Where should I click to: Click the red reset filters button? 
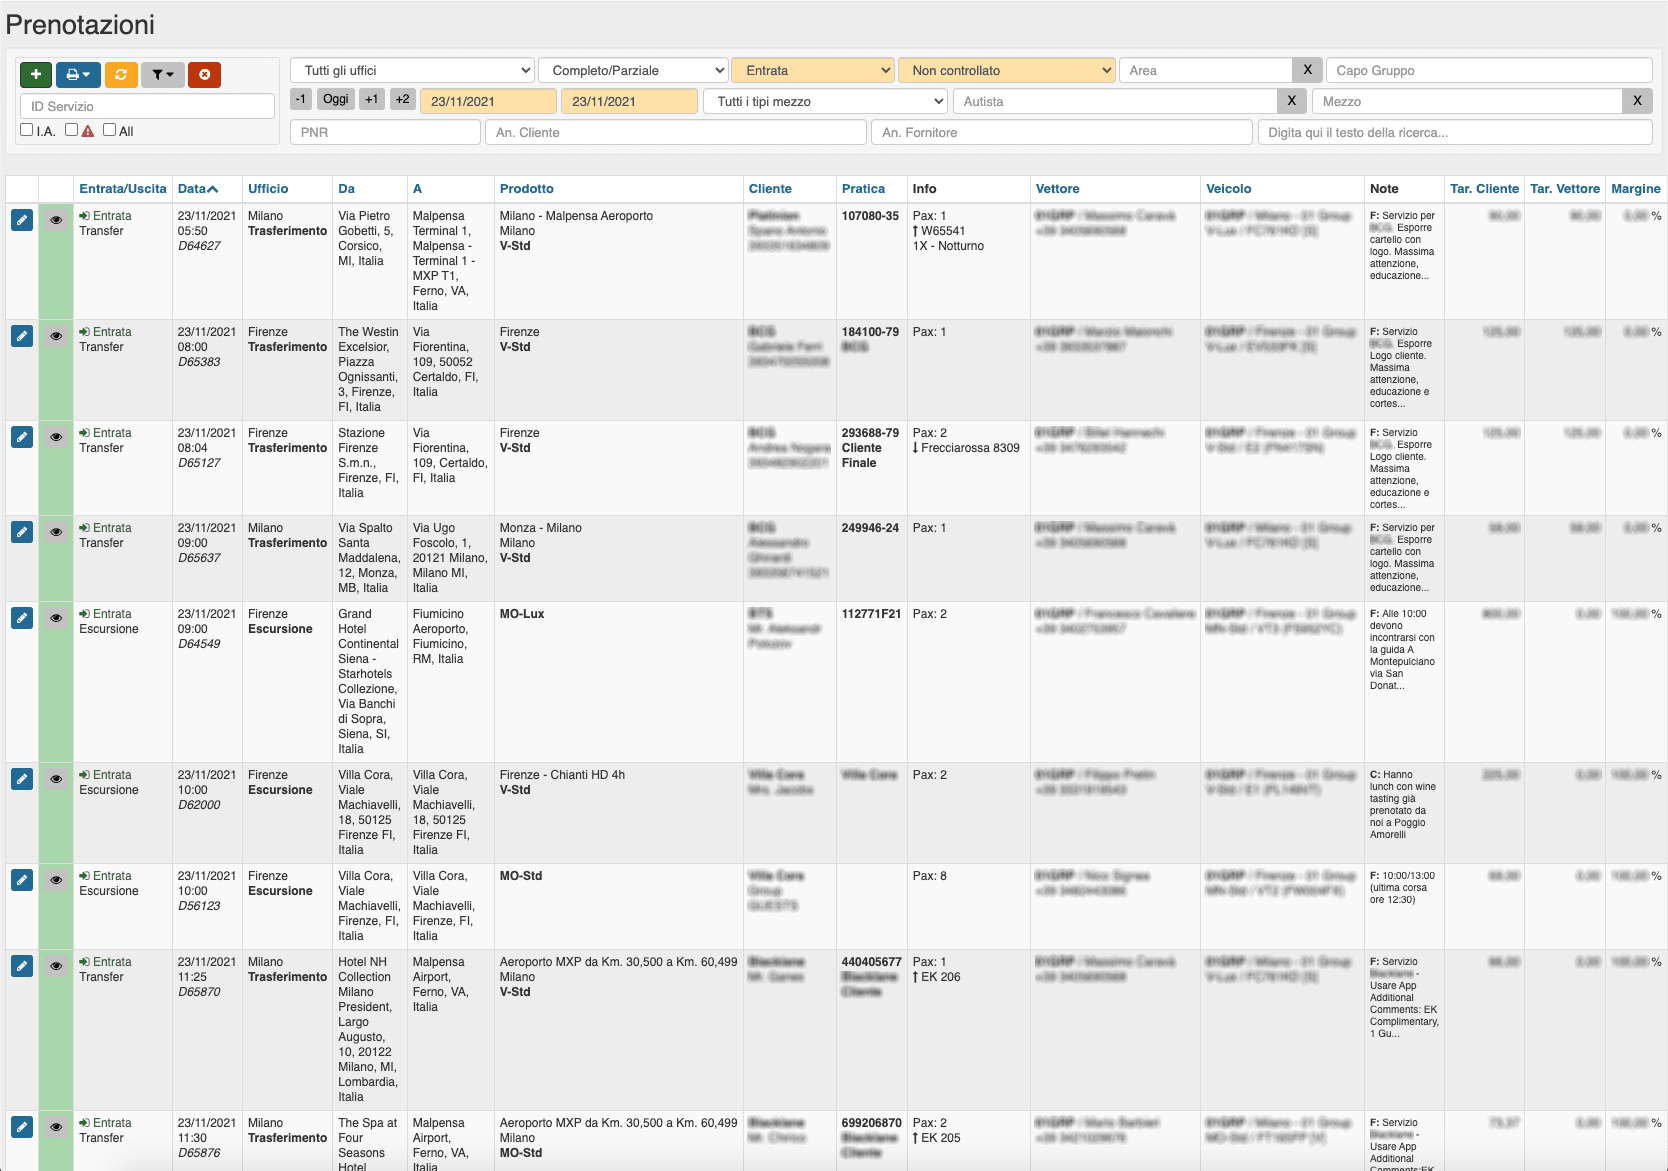pyautogui.click(x=204, y=75)
